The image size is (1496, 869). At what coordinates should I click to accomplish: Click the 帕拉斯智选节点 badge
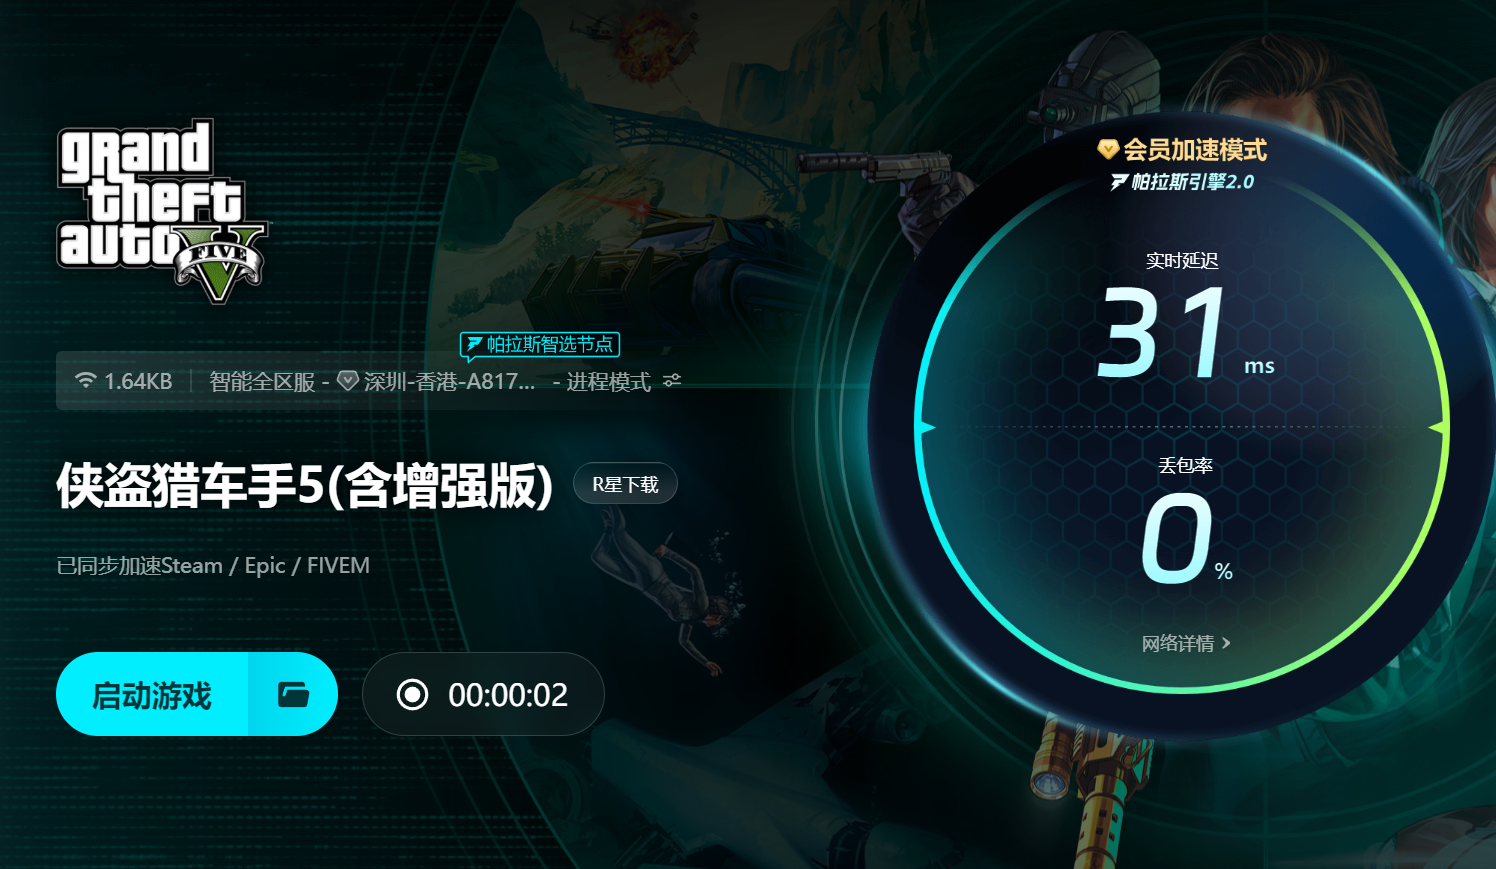coord(540,345)
